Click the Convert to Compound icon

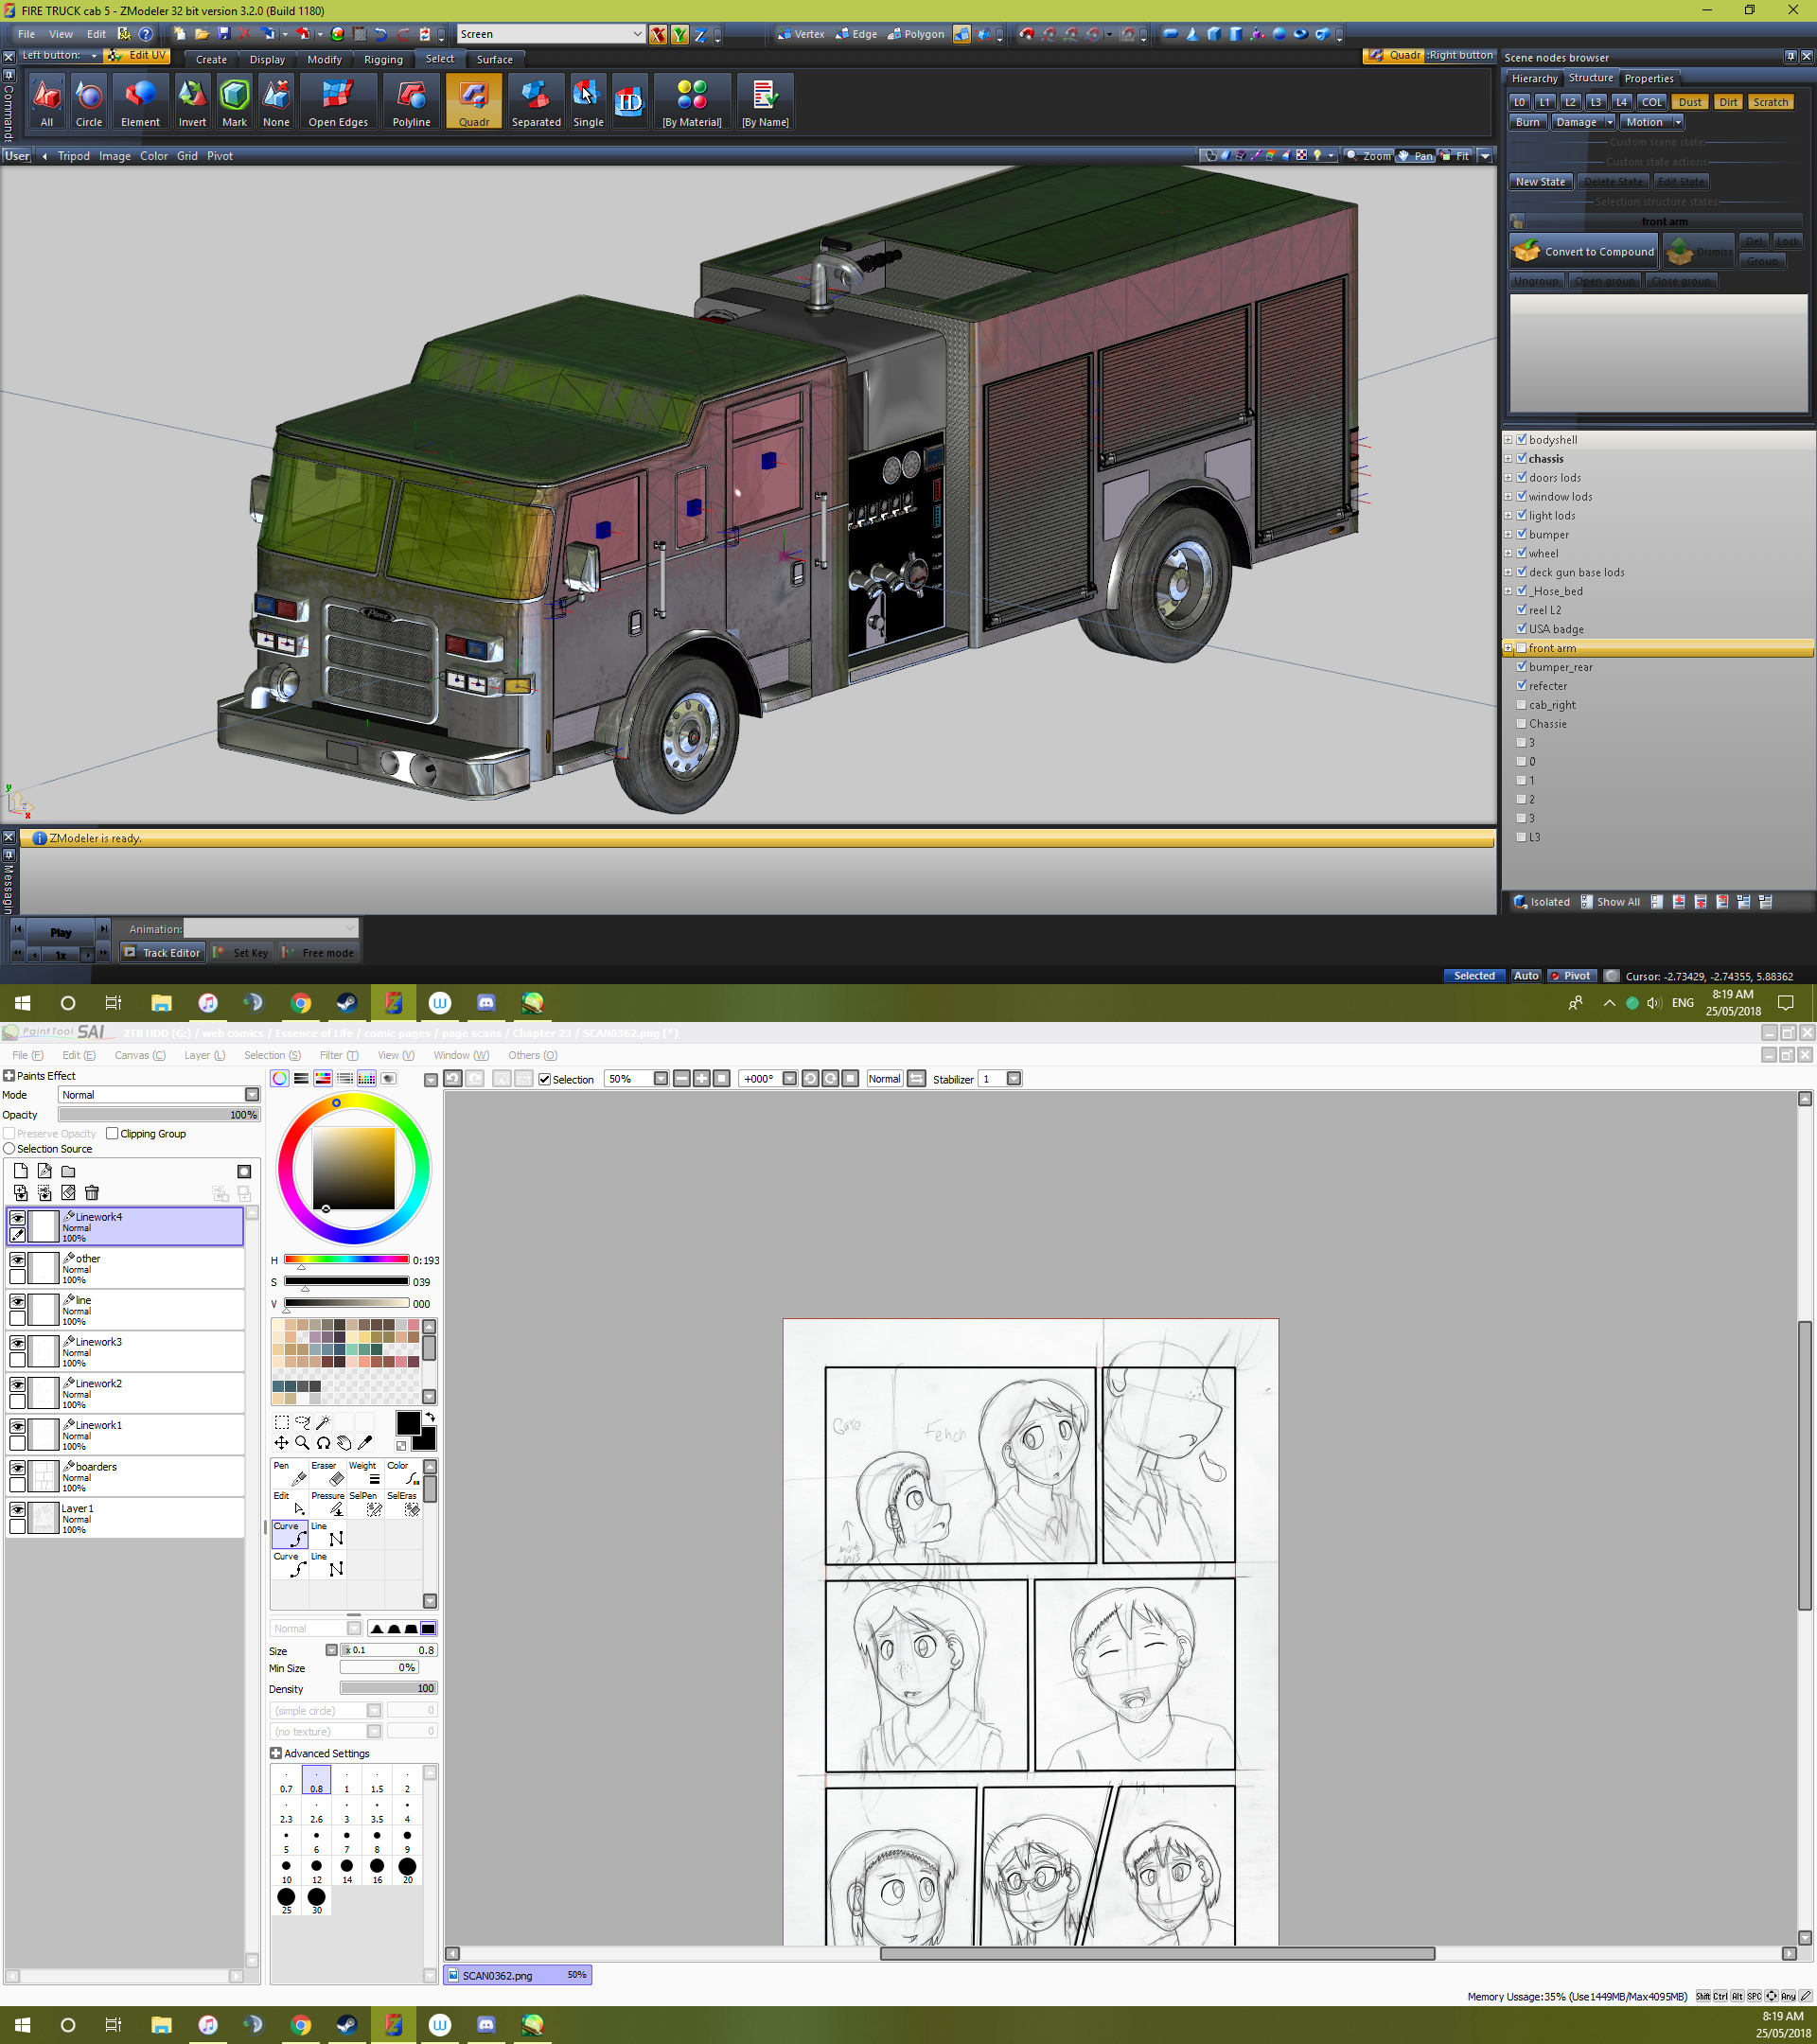coord(1527,251)
